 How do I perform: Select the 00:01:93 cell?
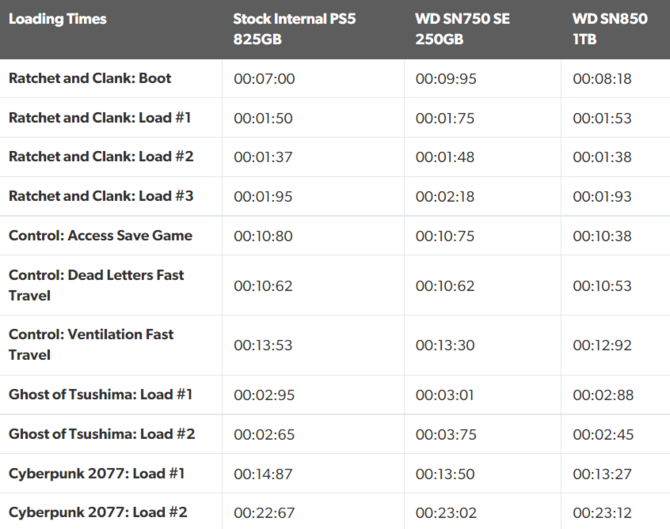click(x=602, y=197)
